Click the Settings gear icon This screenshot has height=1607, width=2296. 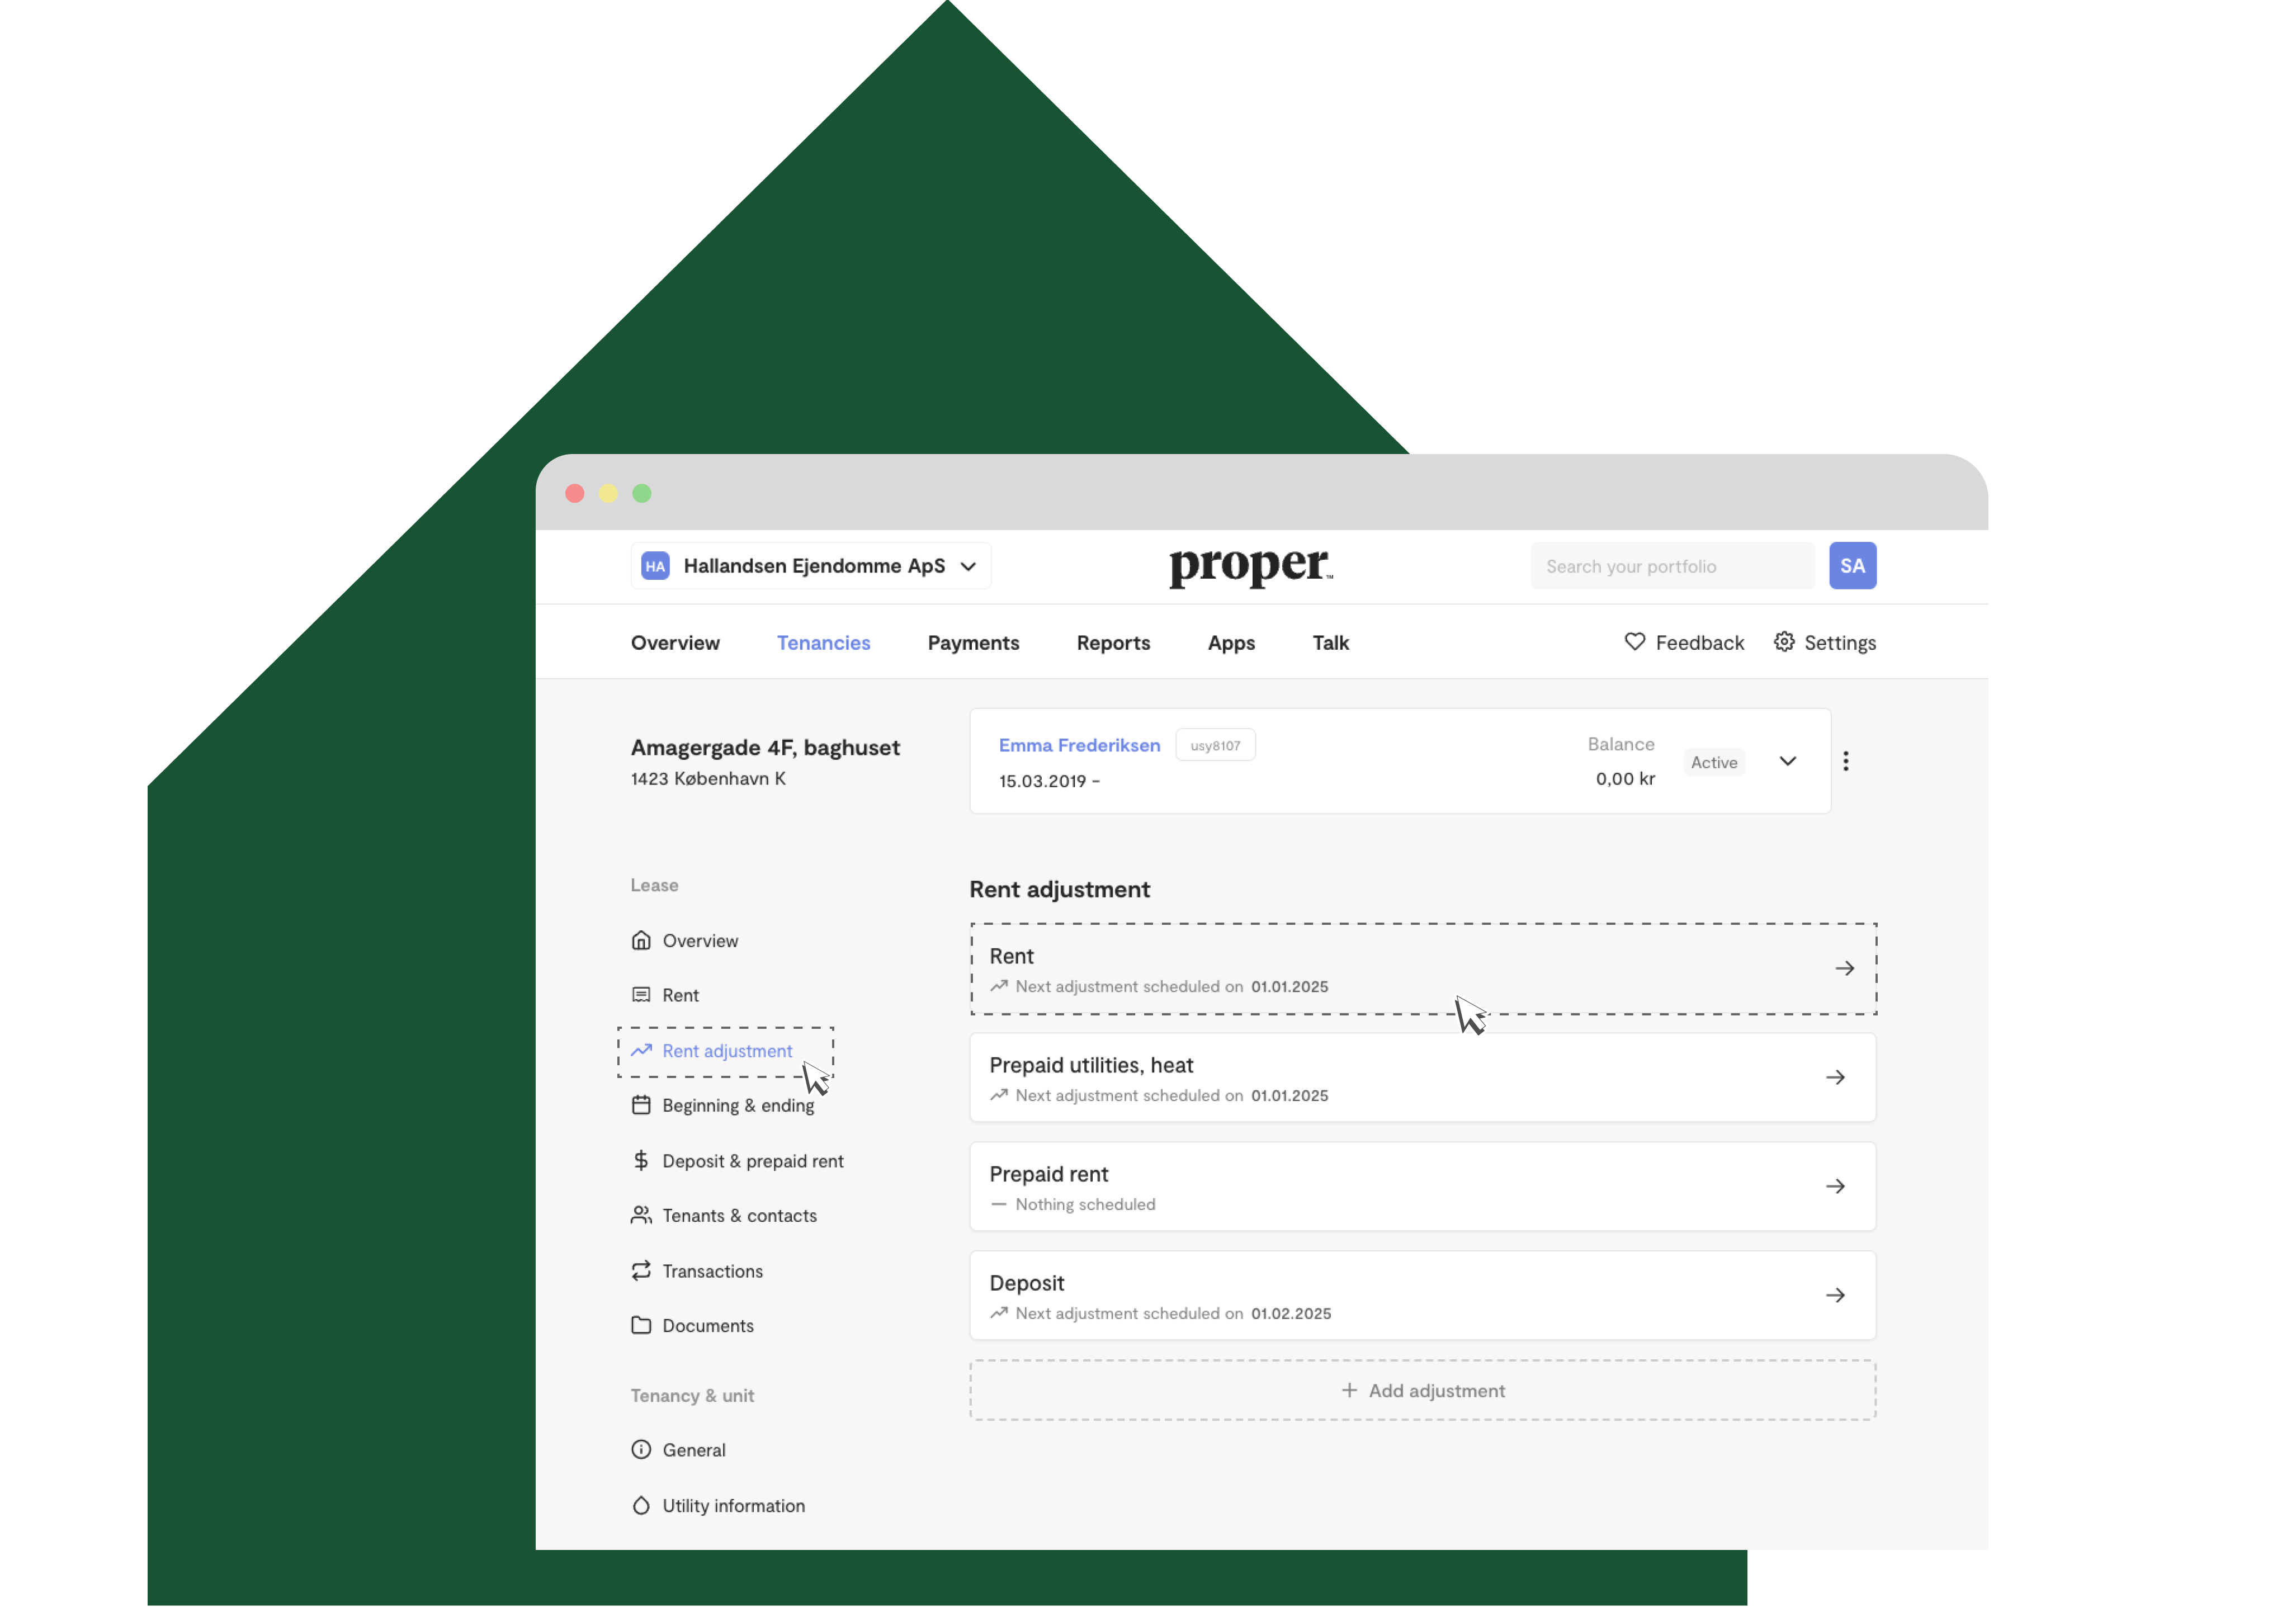tap(1784, 642)
